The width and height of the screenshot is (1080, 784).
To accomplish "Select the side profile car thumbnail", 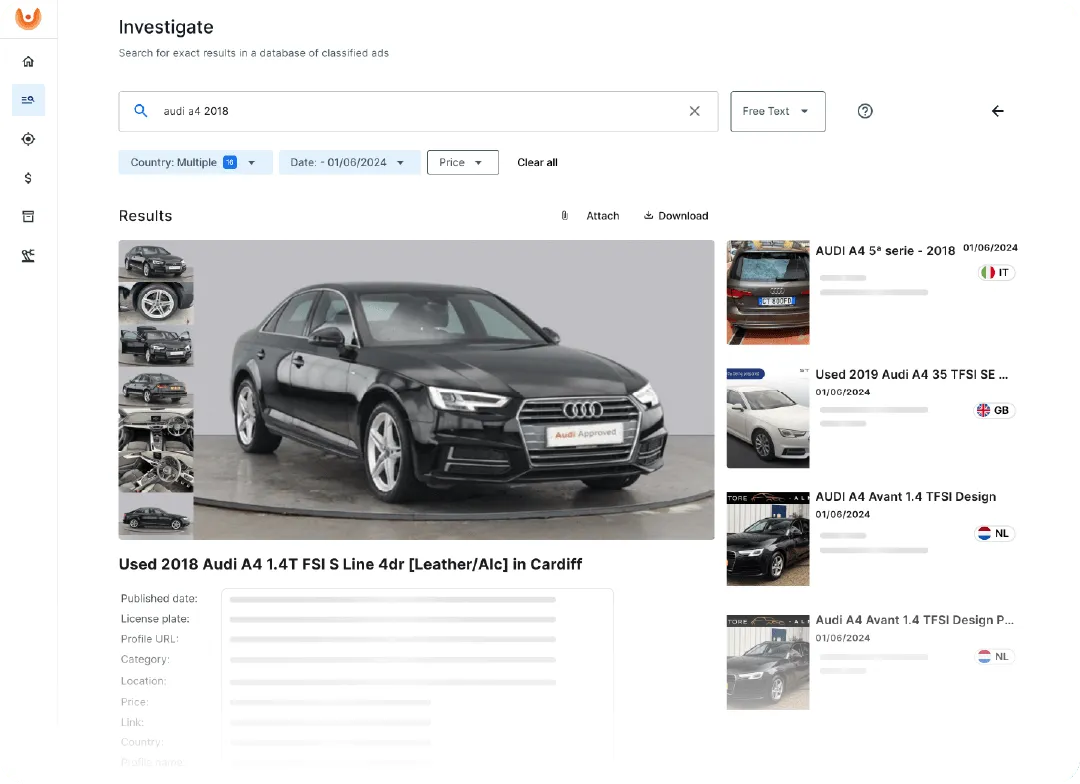I will click(156, 516).
